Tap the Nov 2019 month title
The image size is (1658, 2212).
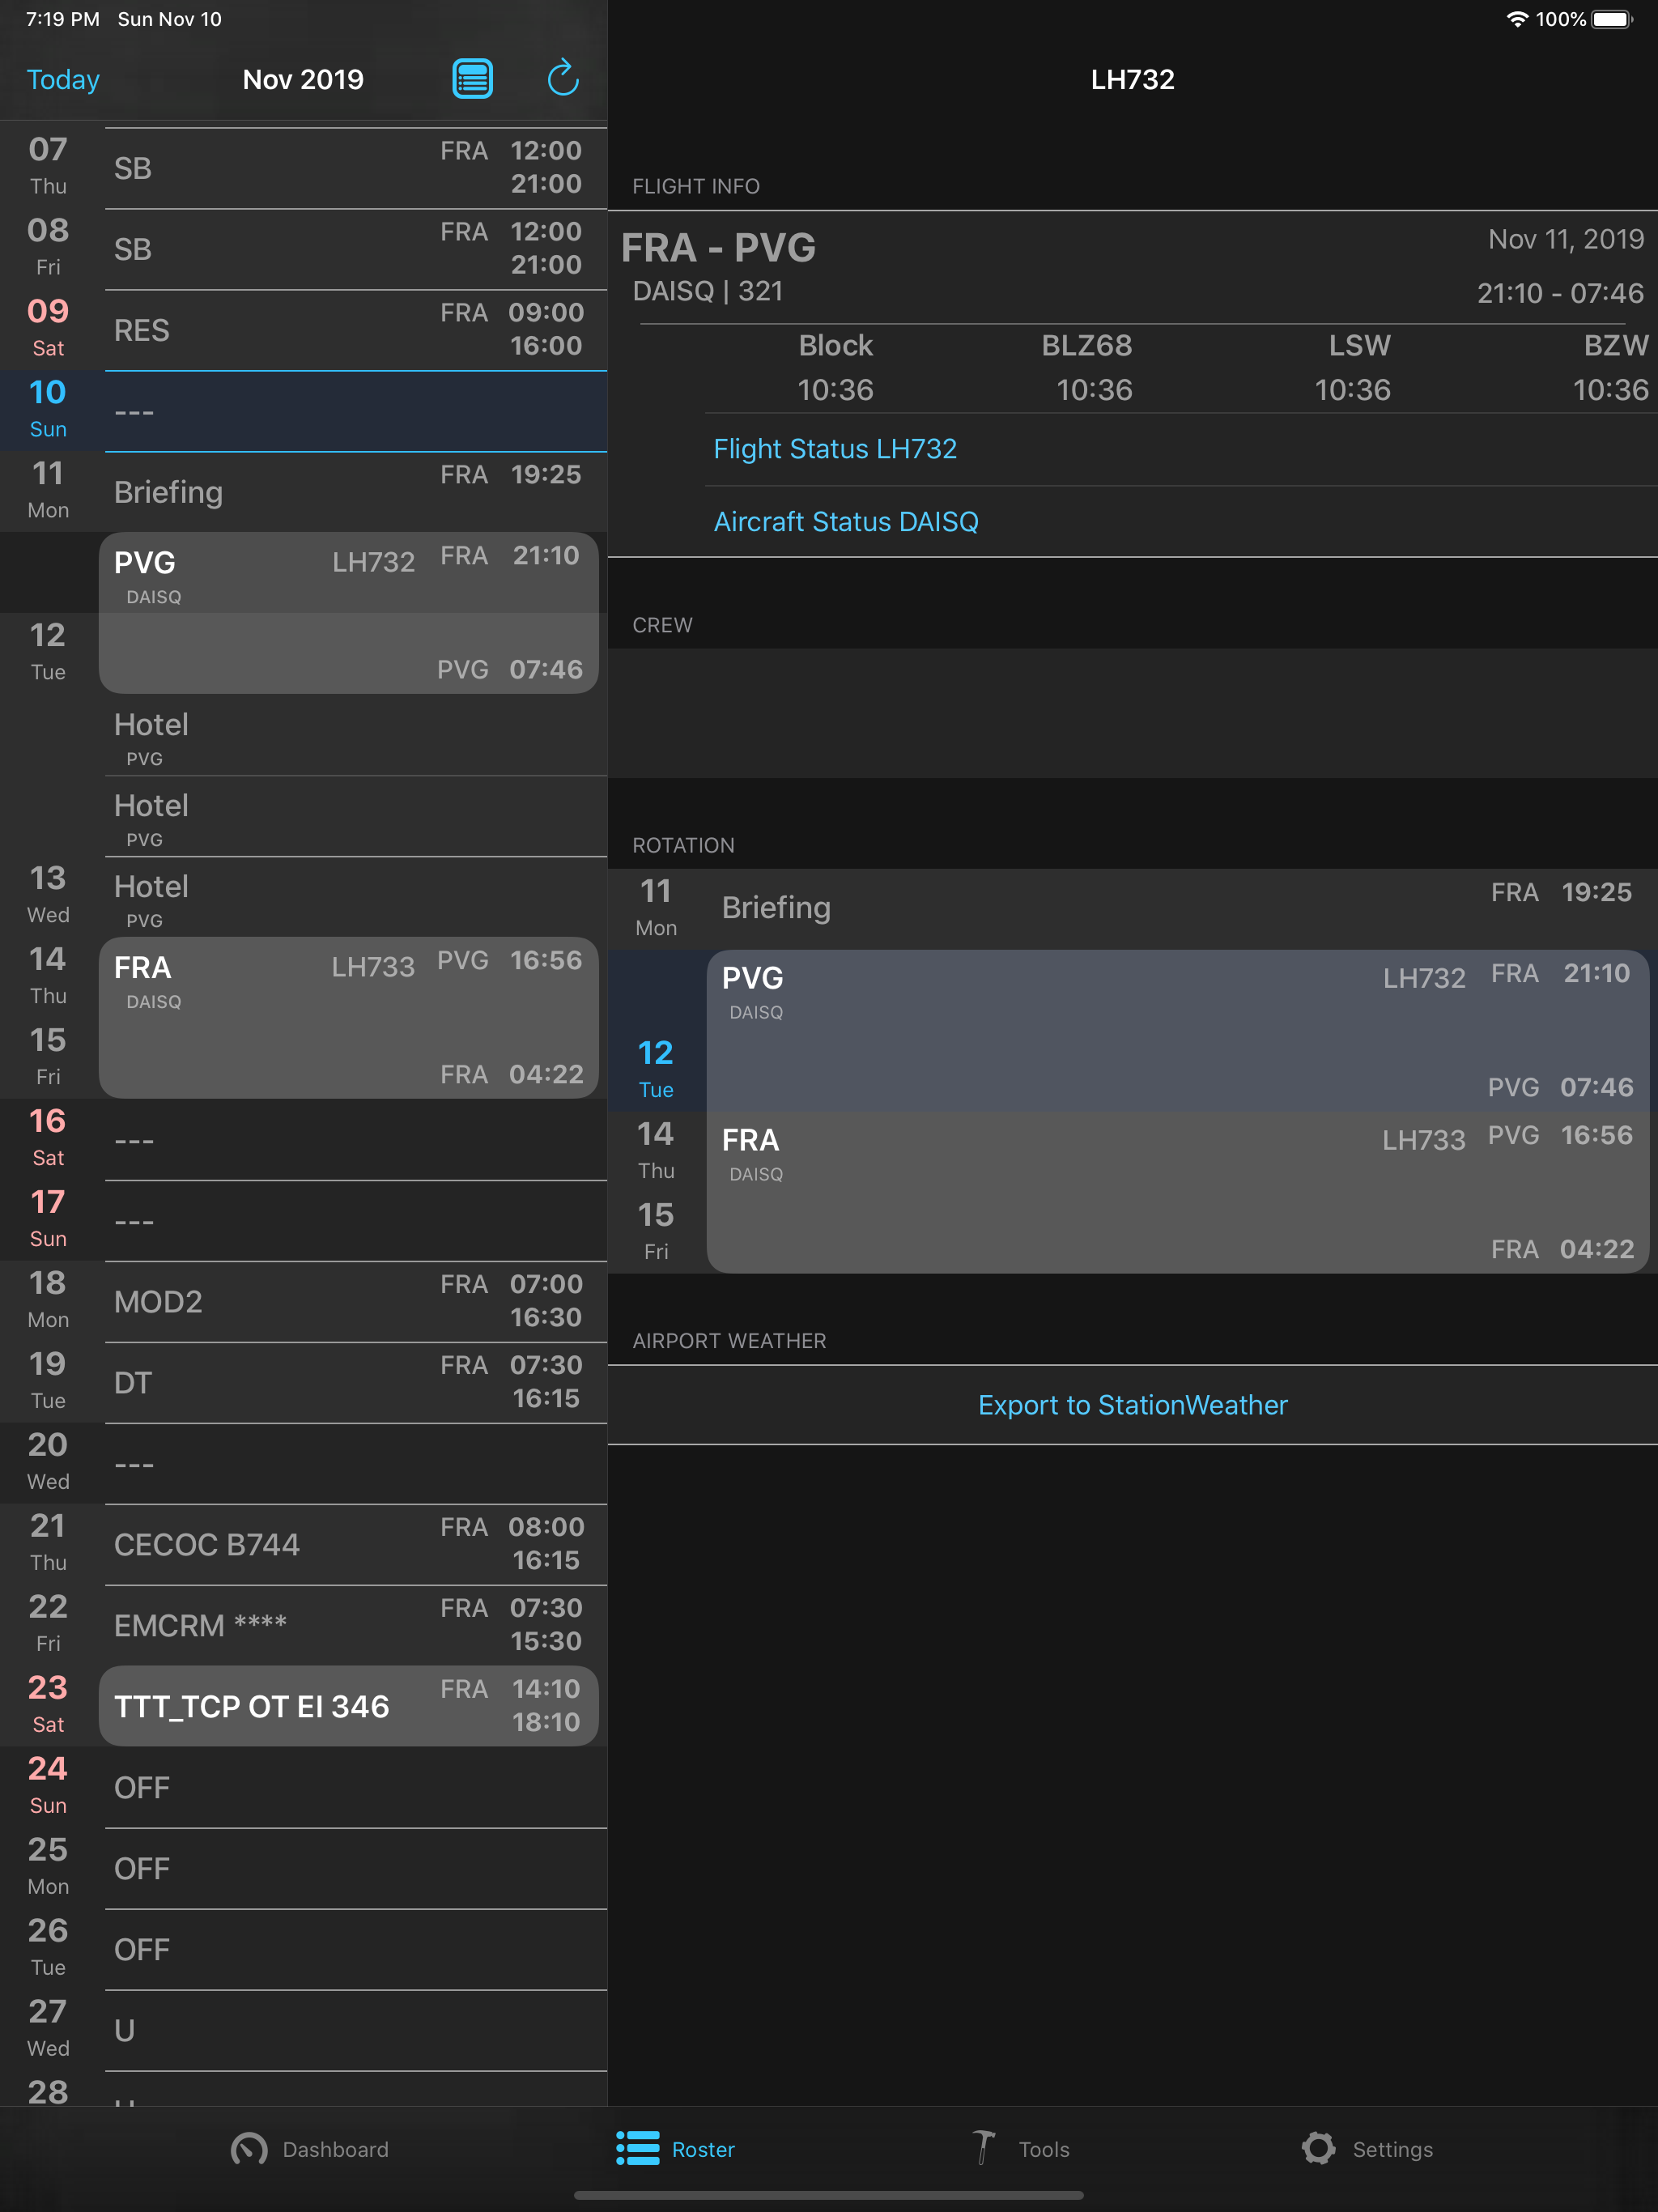pyautogui.click(x=303, y=79)
